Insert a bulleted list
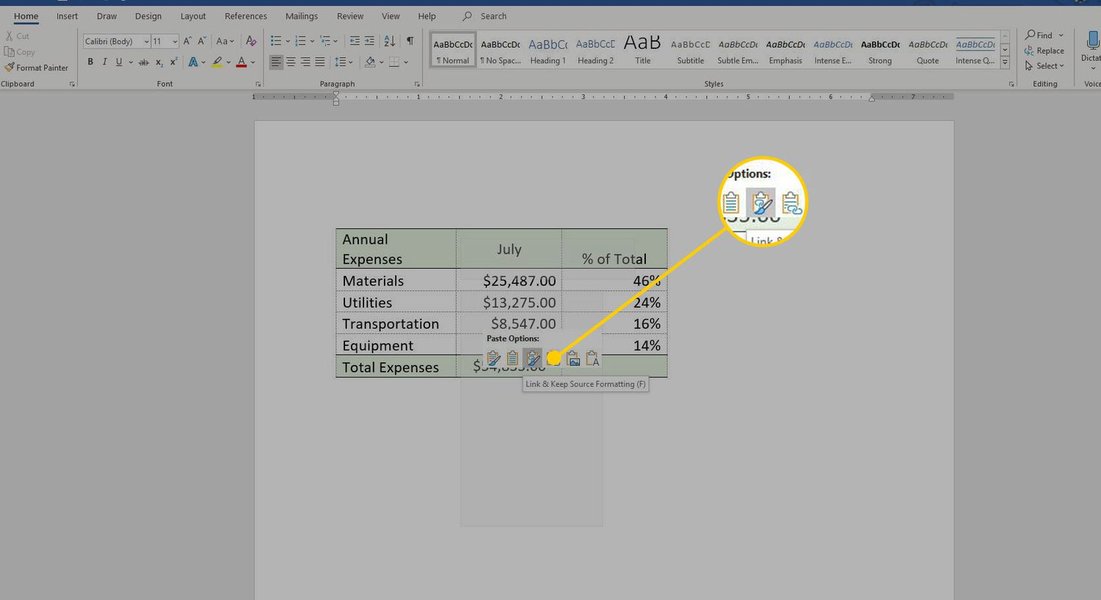This screenshot has height=600, width=1101. [x=276, y=41]
